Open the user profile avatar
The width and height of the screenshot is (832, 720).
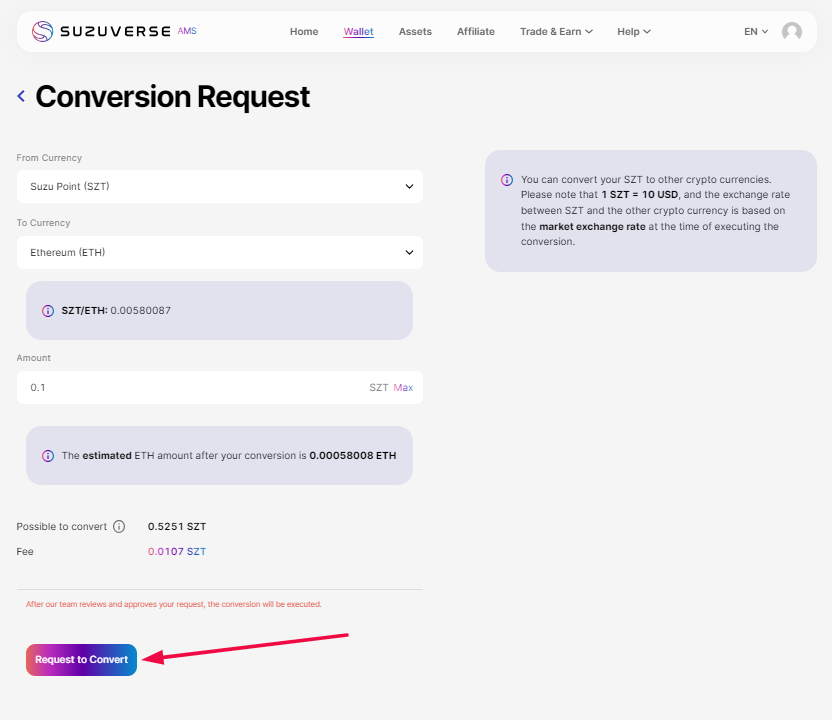[791, 32]
